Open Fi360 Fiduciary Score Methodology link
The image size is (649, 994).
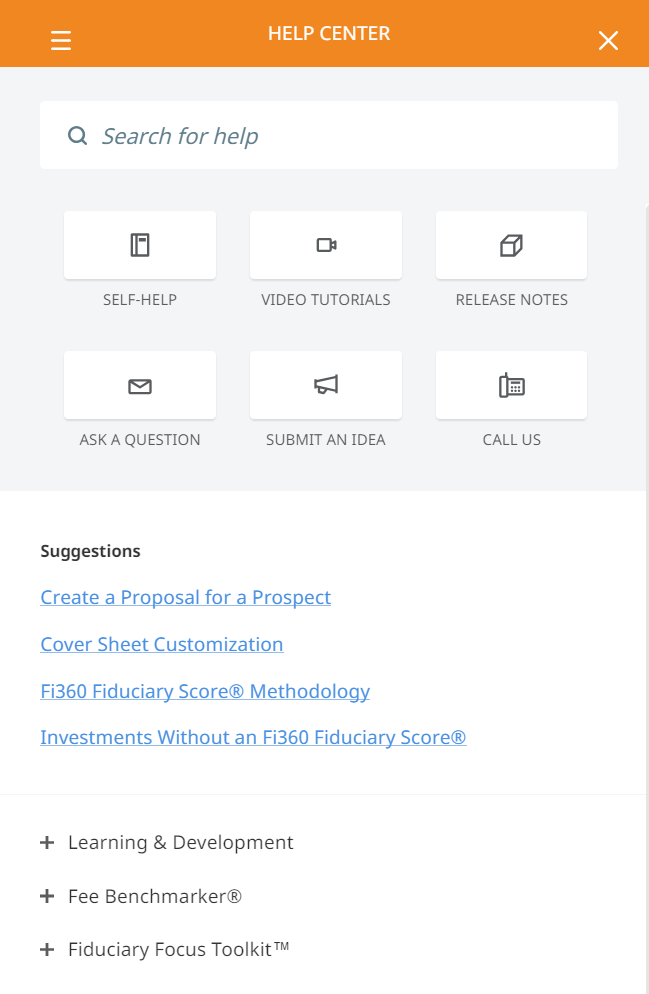point(205,691)
